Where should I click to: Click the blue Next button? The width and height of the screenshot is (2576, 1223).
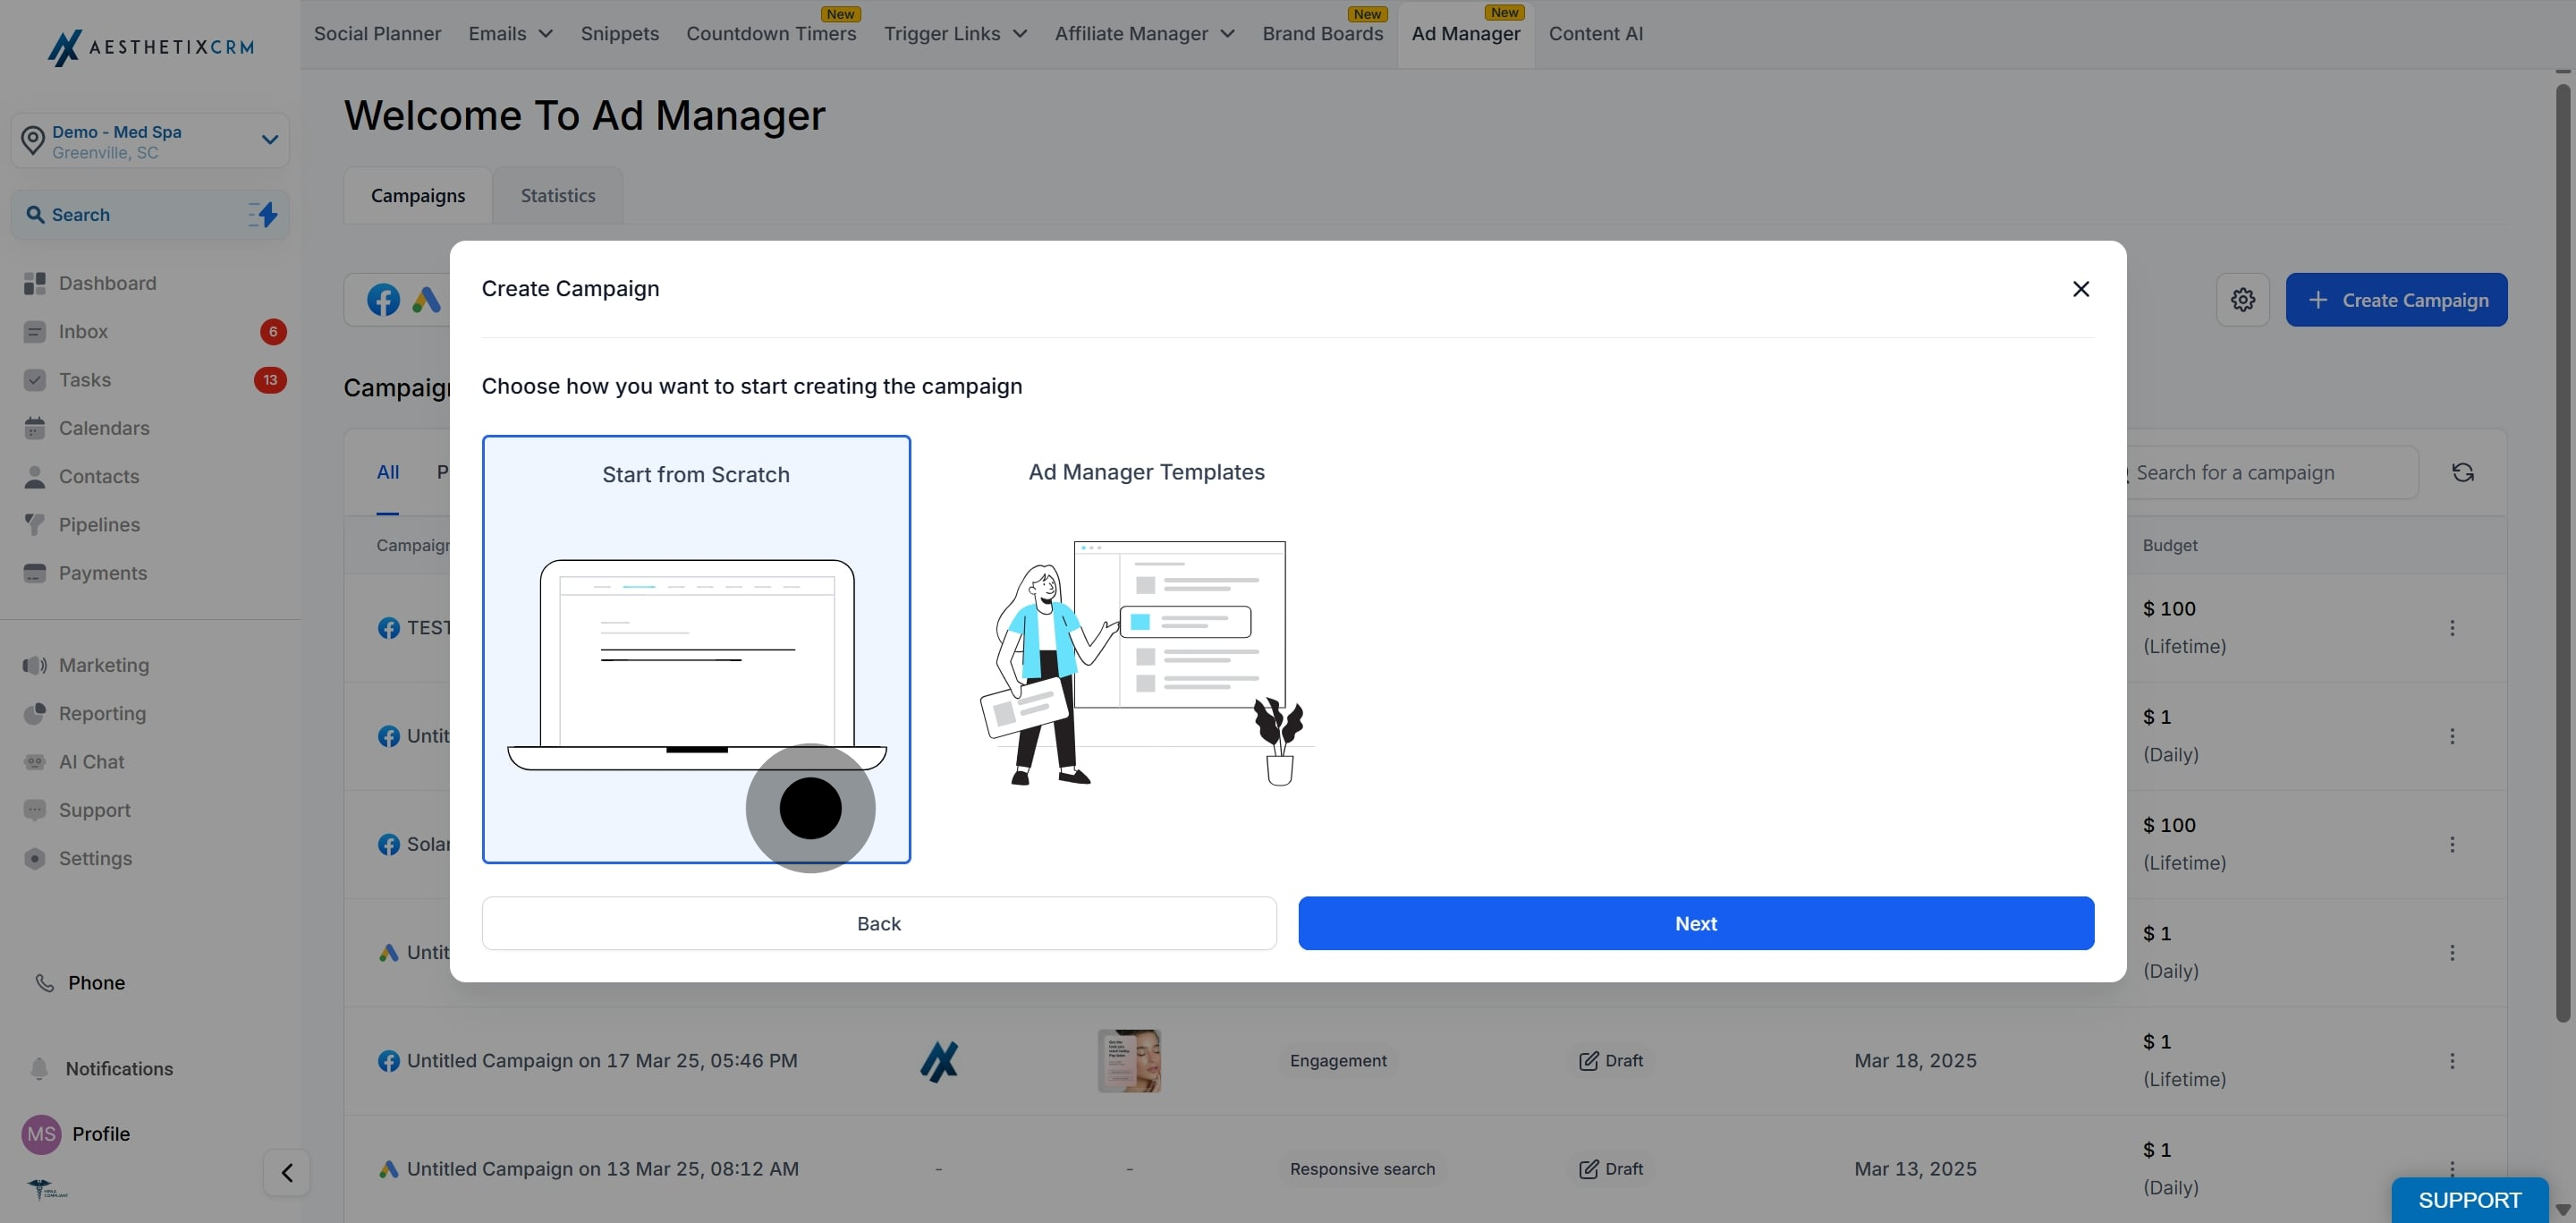point(1696,924)
